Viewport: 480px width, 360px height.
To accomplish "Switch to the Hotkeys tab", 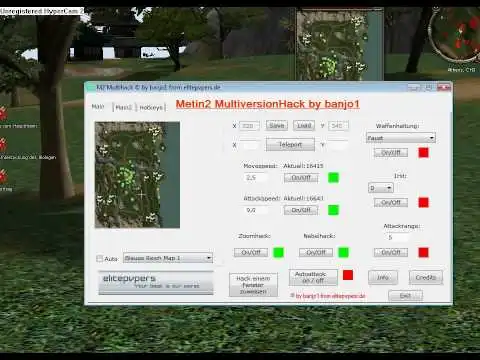I will click(x=151, y=107).
